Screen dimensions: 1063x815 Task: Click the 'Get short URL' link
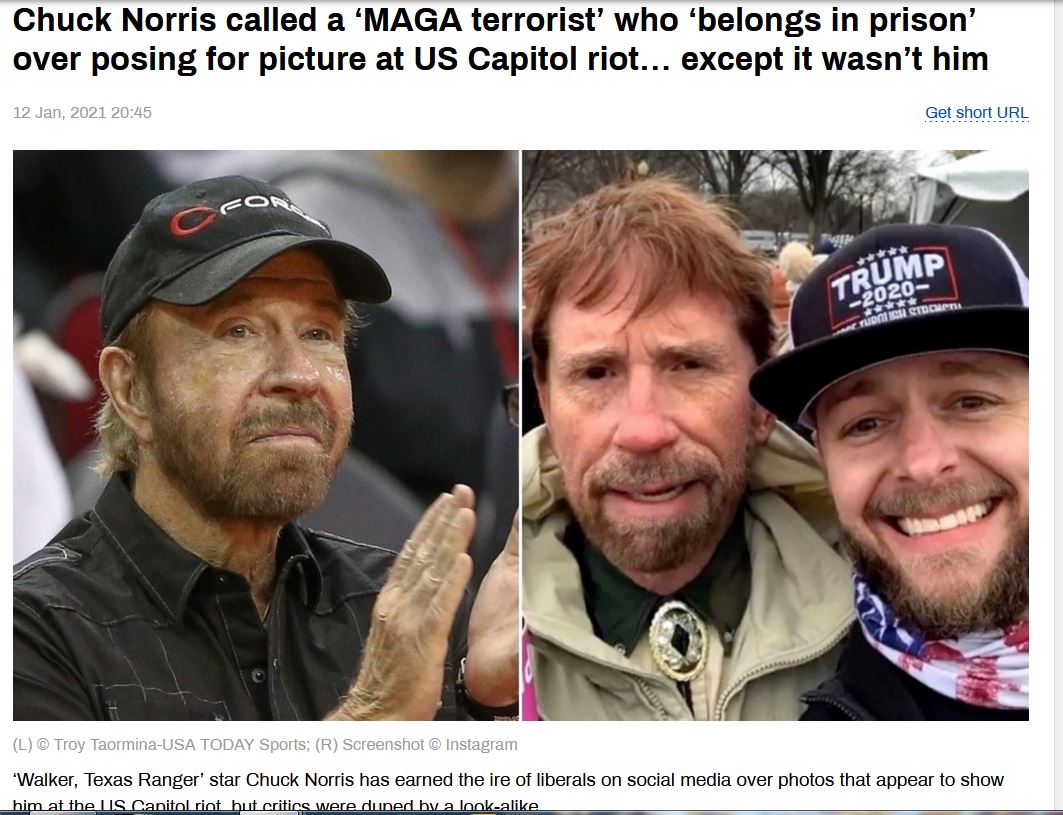[x=976, y=113]
